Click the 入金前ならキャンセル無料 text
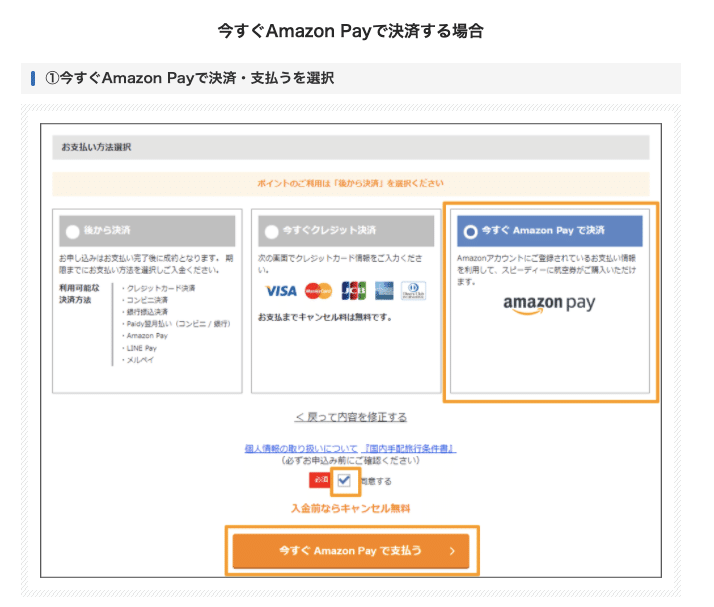The width and height of the screenshot is (714, 607). 351,508
